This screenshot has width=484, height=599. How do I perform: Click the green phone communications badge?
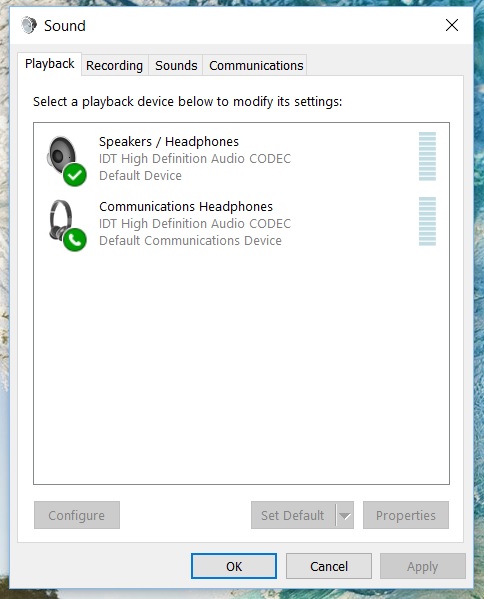pos(75,240)
